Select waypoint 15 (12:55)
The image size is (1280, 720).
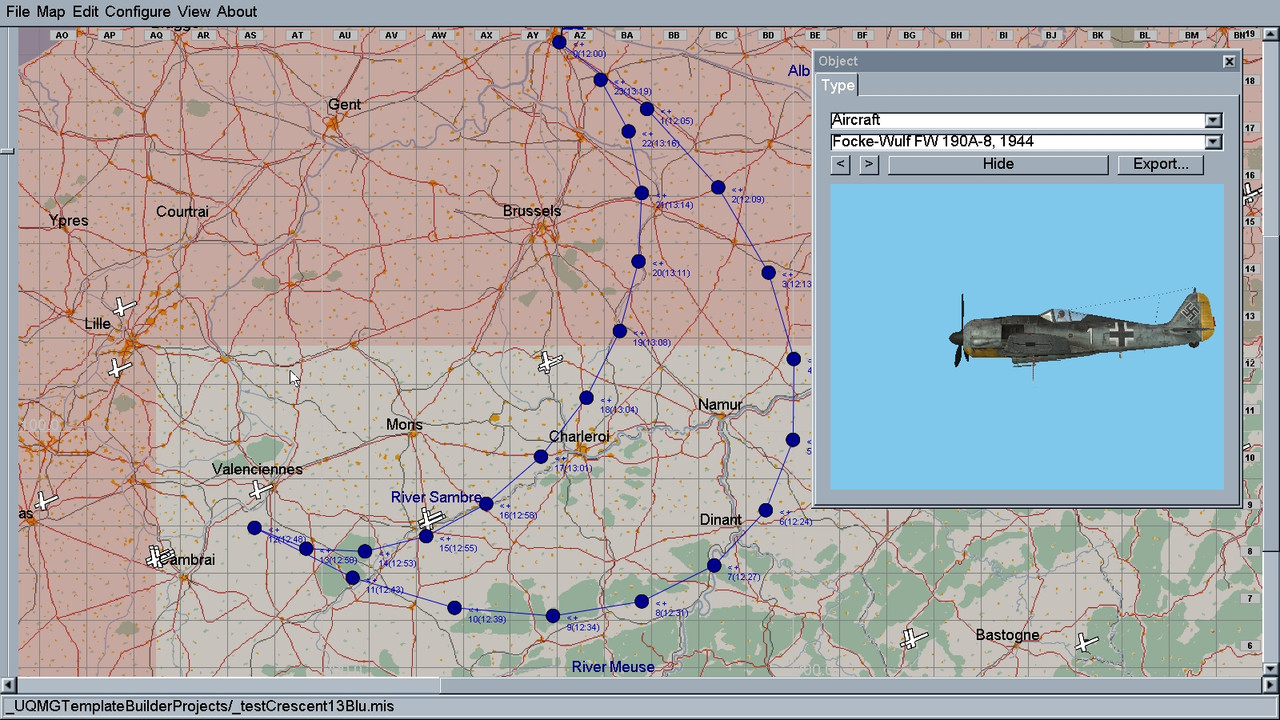[x=426, y=537]
